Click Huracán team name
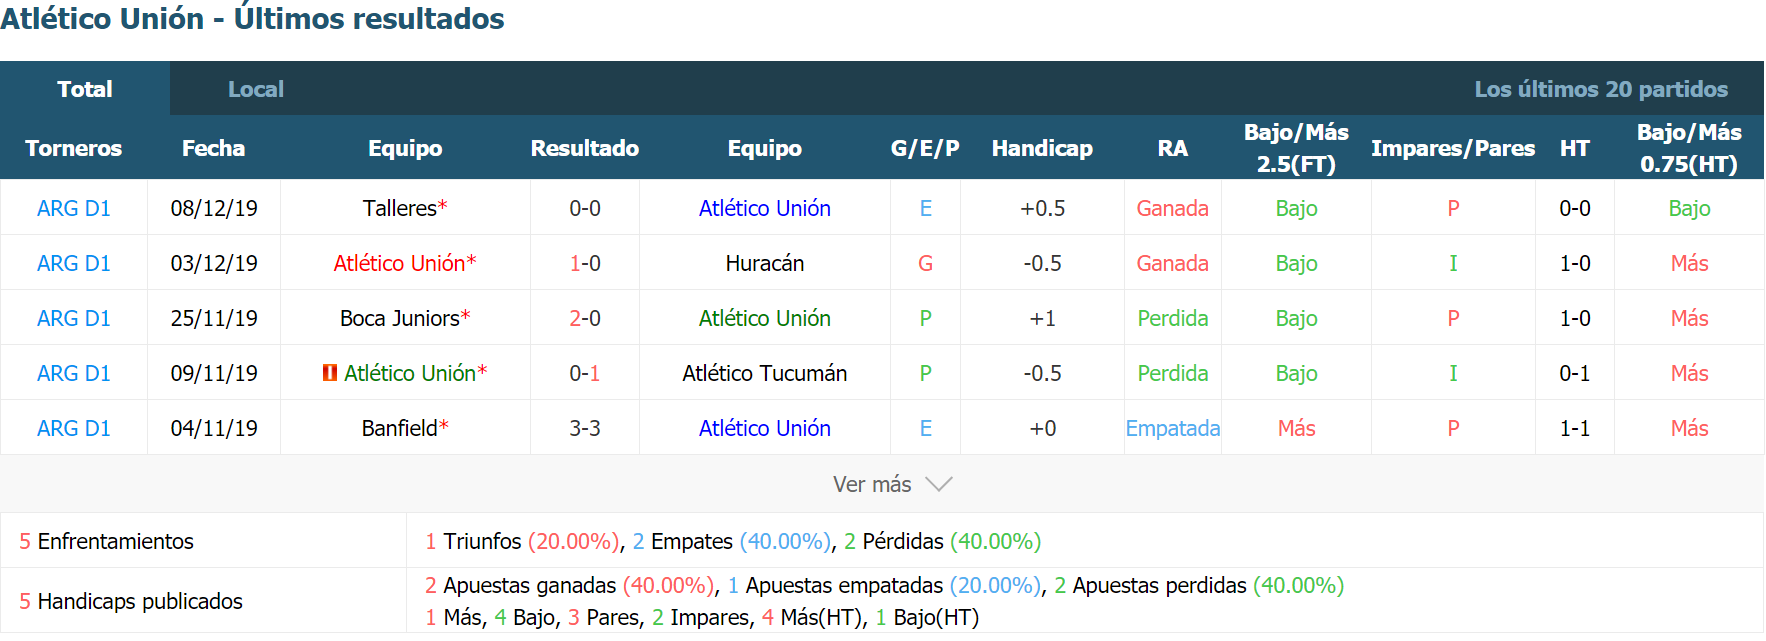Image resolution: width=1766 pixels, height=641 pixels. click(x=765, y=263)
